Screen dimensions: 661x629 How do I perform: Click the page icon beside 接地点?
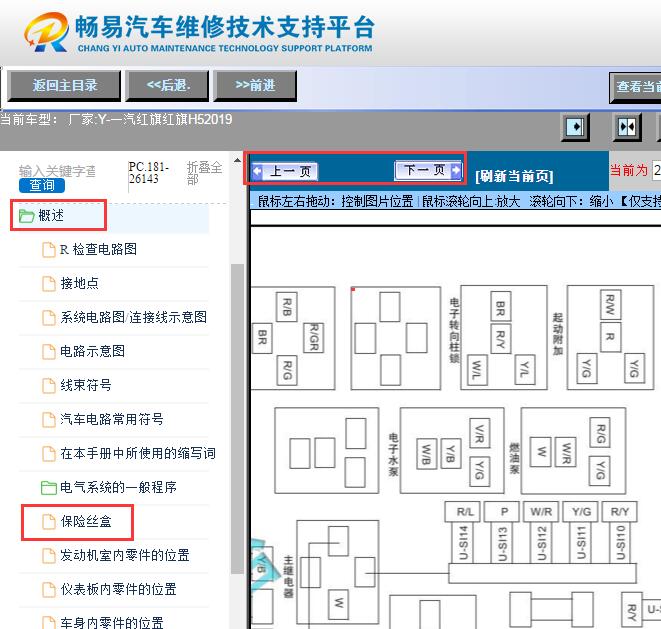[x=49, y=284]
